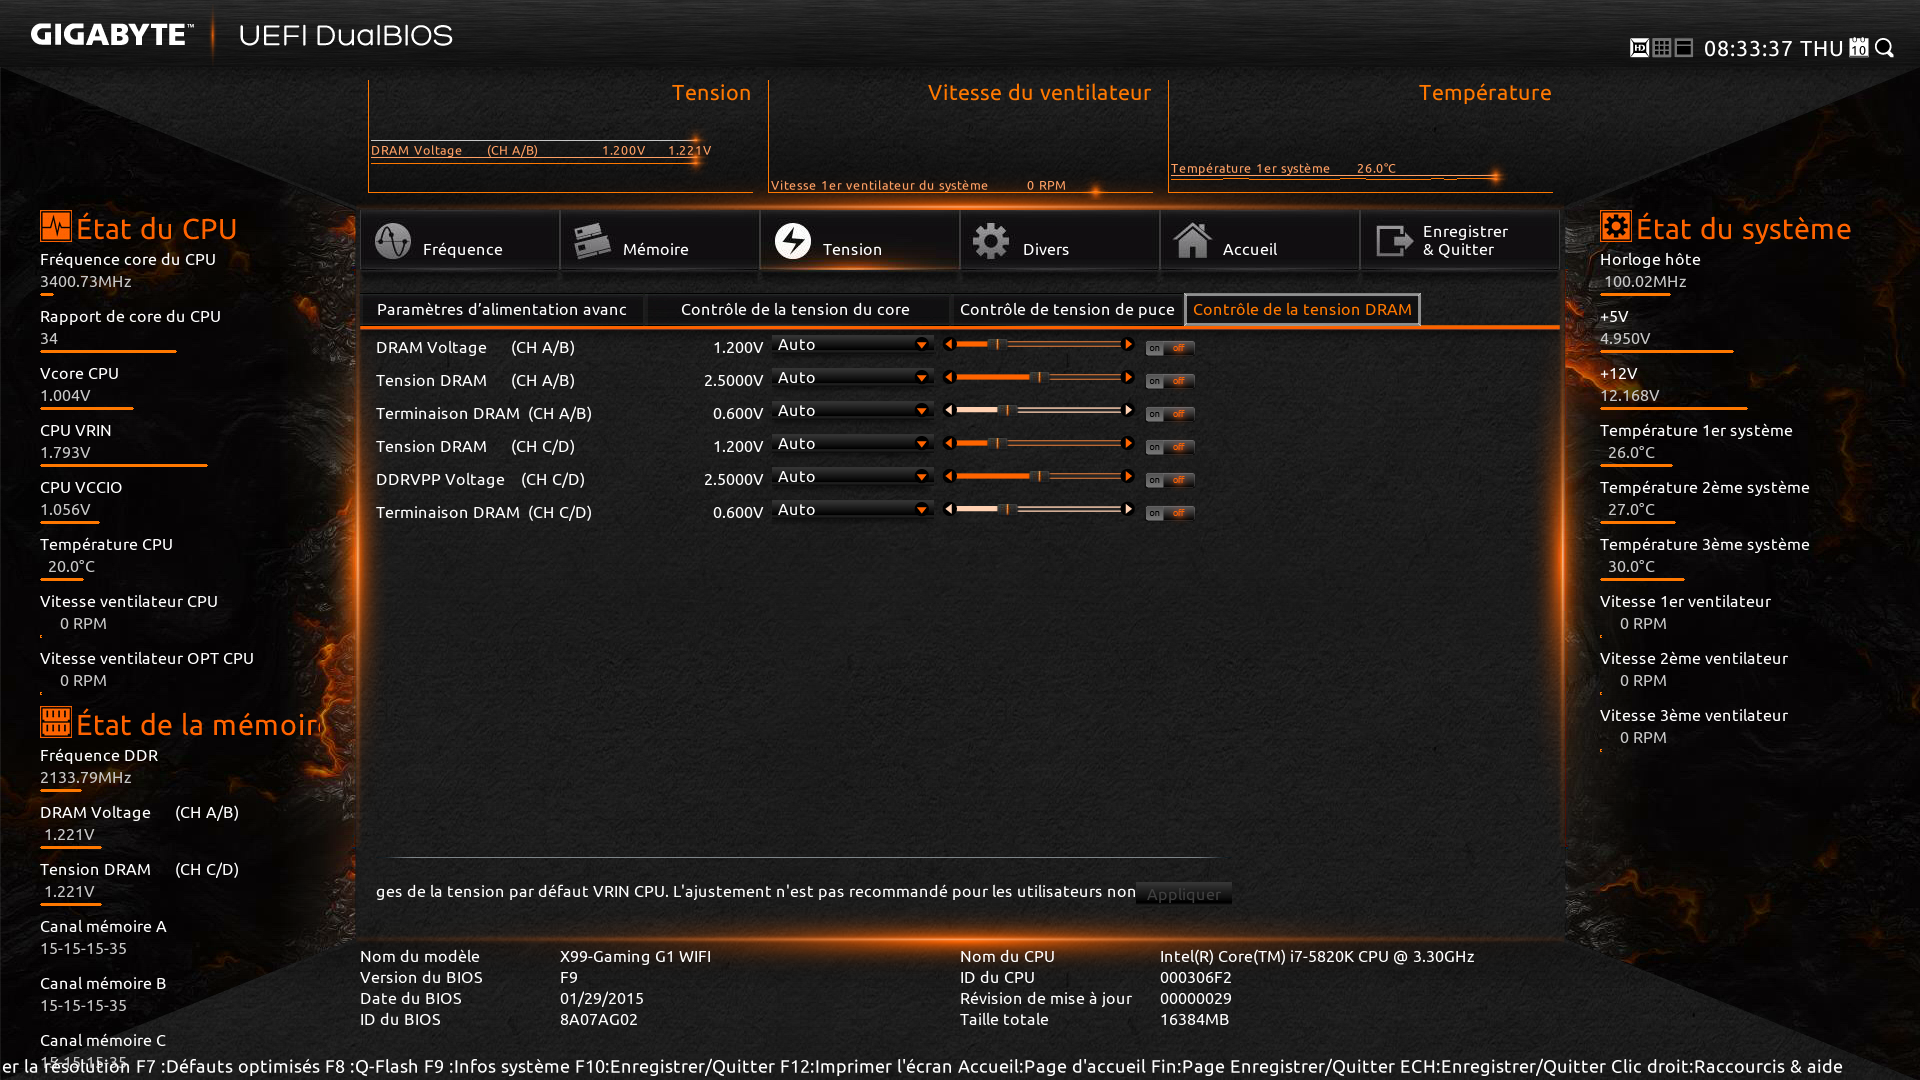Switch to the Mémoire tab

[660, 240]
